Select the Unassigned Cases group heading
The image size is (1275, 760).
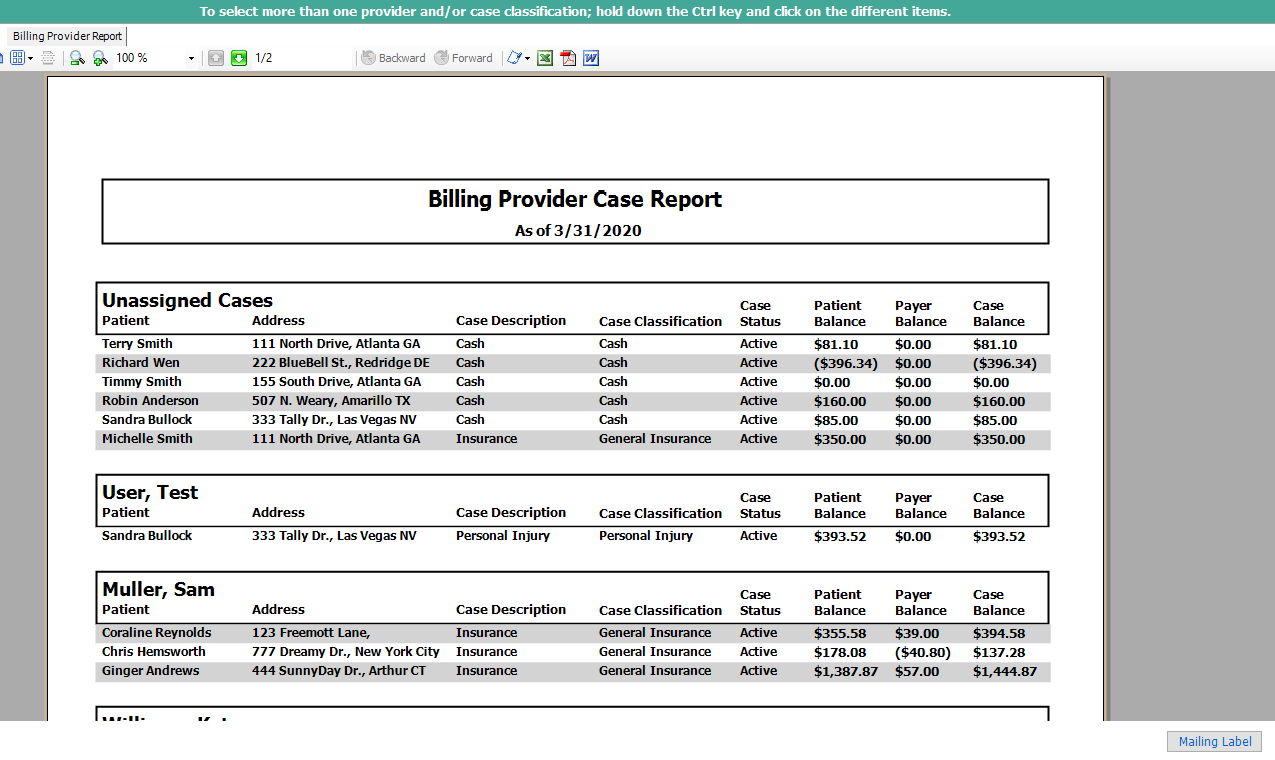(187, 300)
